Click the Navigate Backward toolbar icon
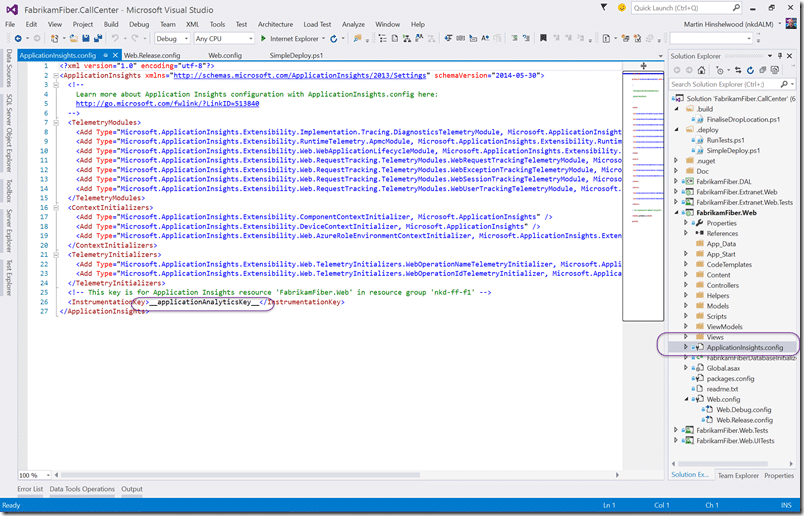Screen dimensions: 804x516 click(18, 38)
